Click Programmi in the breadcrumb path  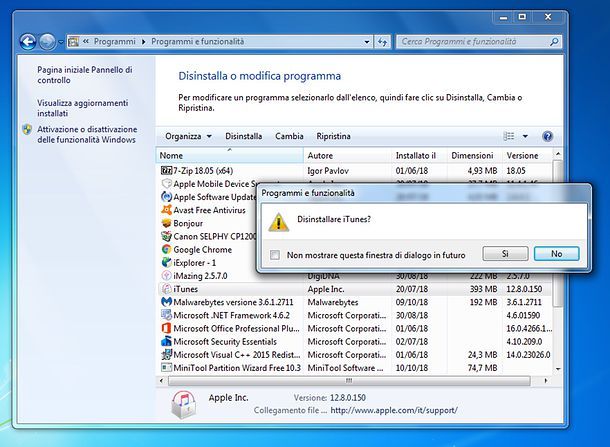(115, 42)
